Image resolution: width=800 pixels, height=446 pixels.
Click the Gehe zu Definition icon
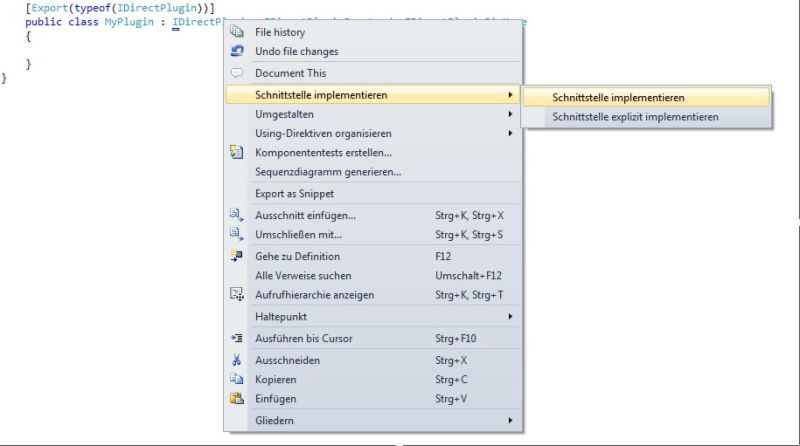click(x=237, y=256)
